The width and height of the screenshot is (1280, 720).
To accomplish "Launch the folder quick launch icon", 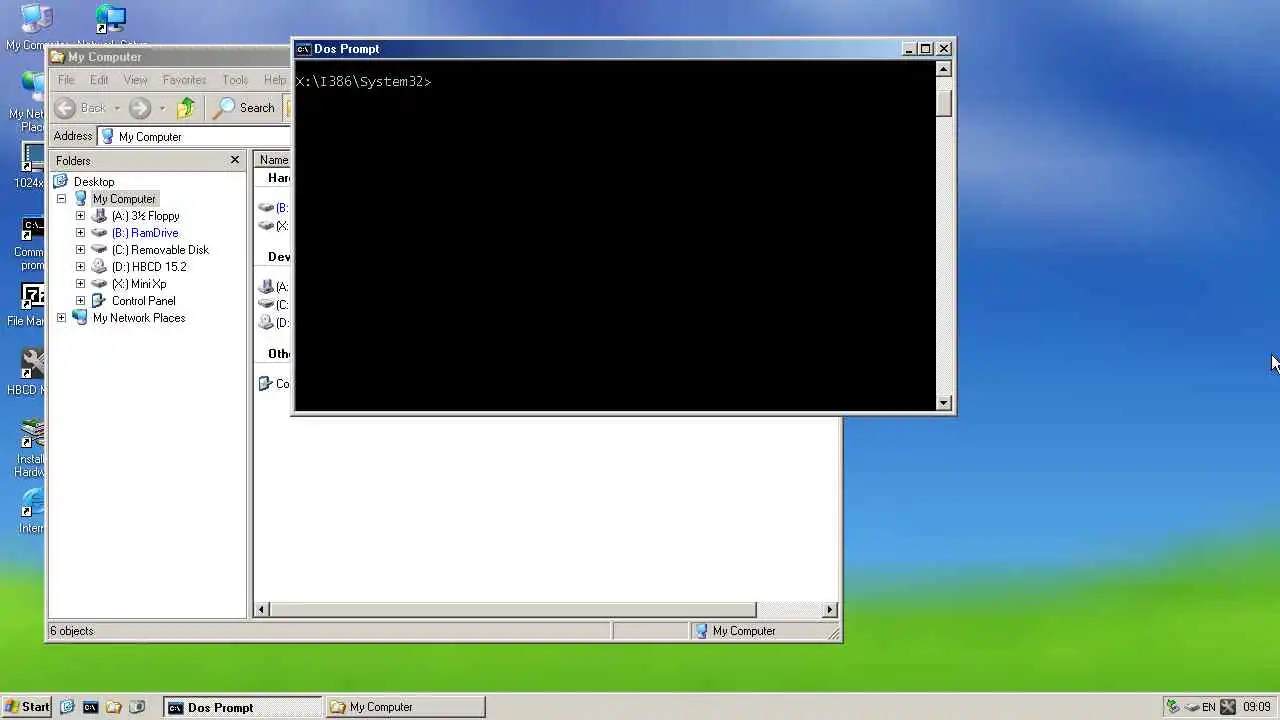I will (113, 707).
